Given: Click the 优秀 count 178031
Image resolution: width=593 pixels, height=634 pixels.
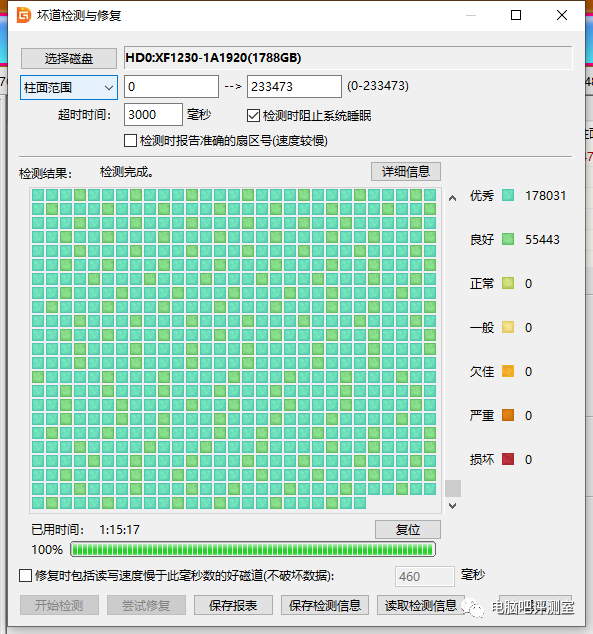Looking at the screenshot, I should [x=545, y=196].
